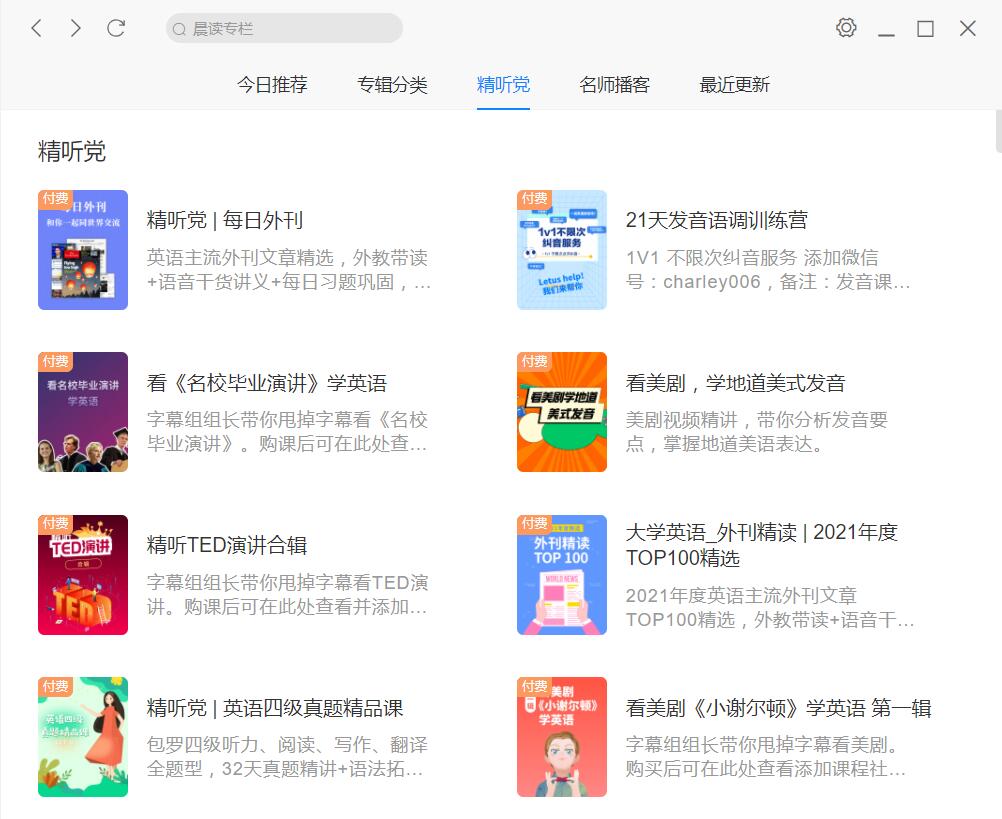
Task: Select the 名师播客 tab
Action: (614, 84)
